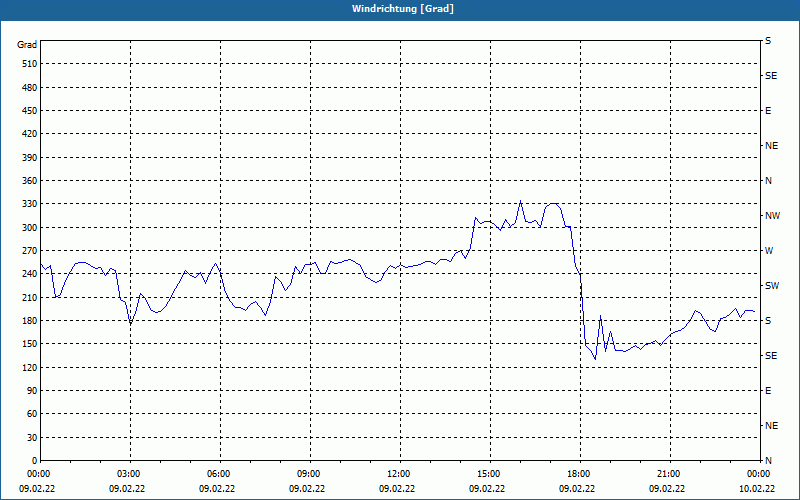Click the 300 degree axis label
800x500 pixels.
click(30, 228)
